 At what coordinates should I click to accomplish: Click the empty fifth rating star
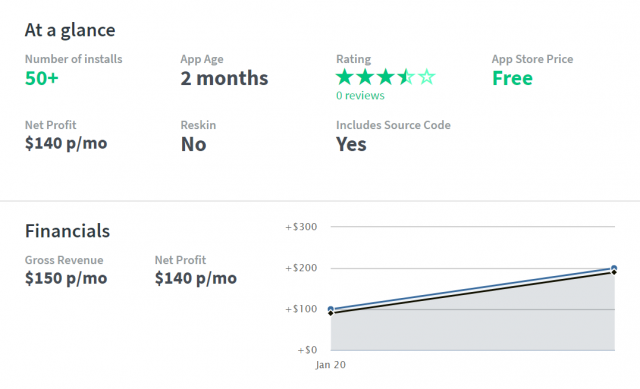point(427,77)
